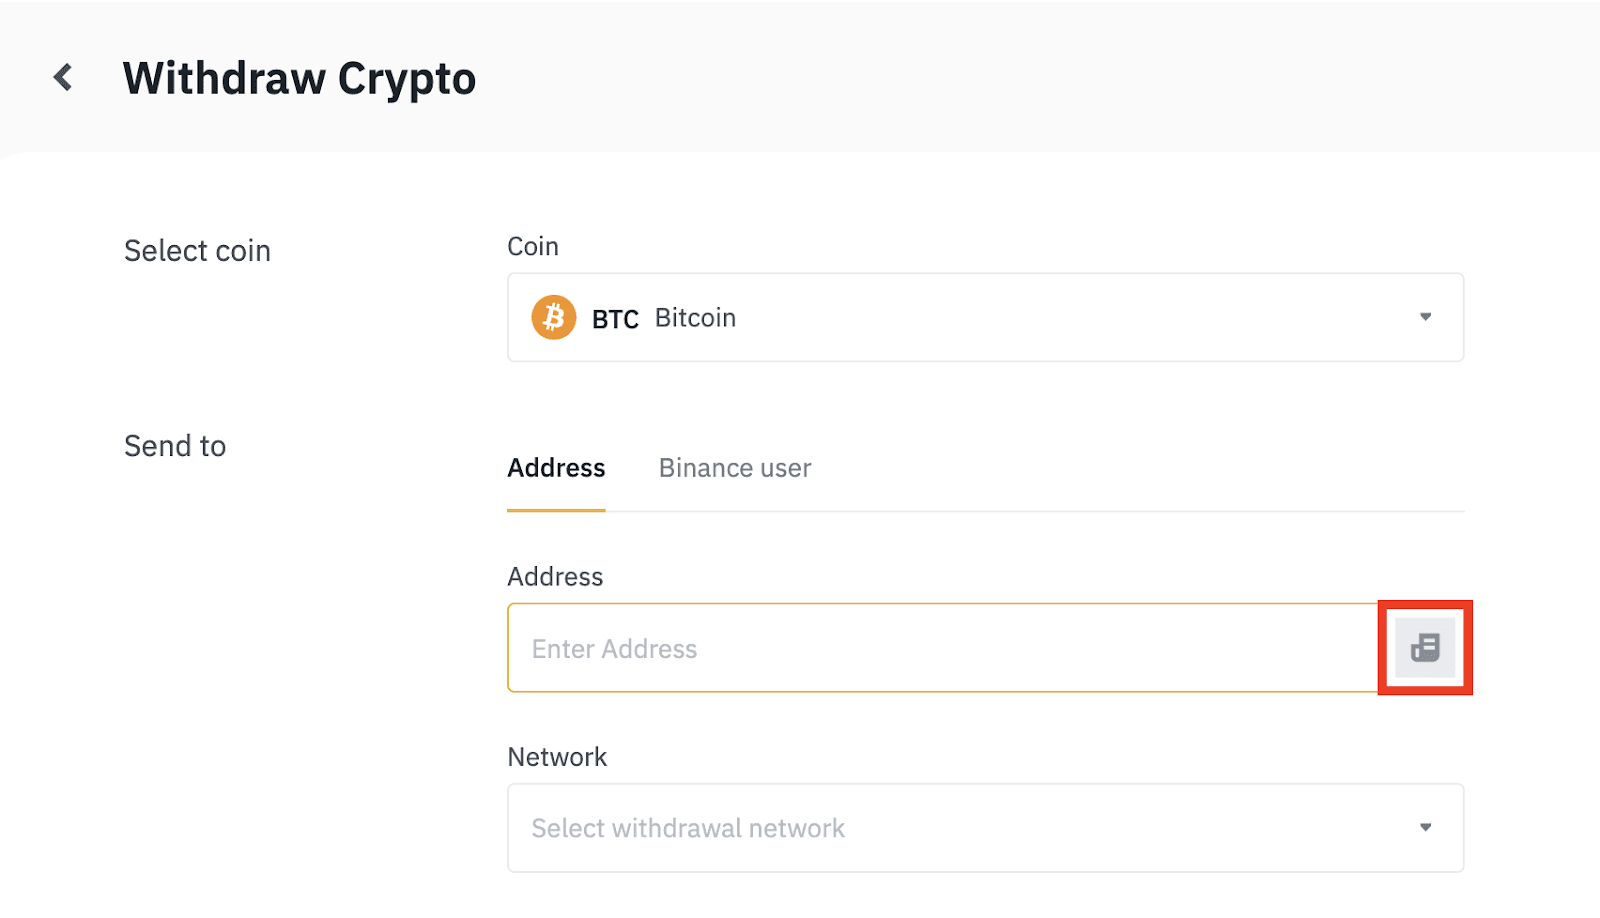Click the Select withdrawal network placeholder text
Image resolution: width=1600 pixels, height=918 pixels.
688,828
